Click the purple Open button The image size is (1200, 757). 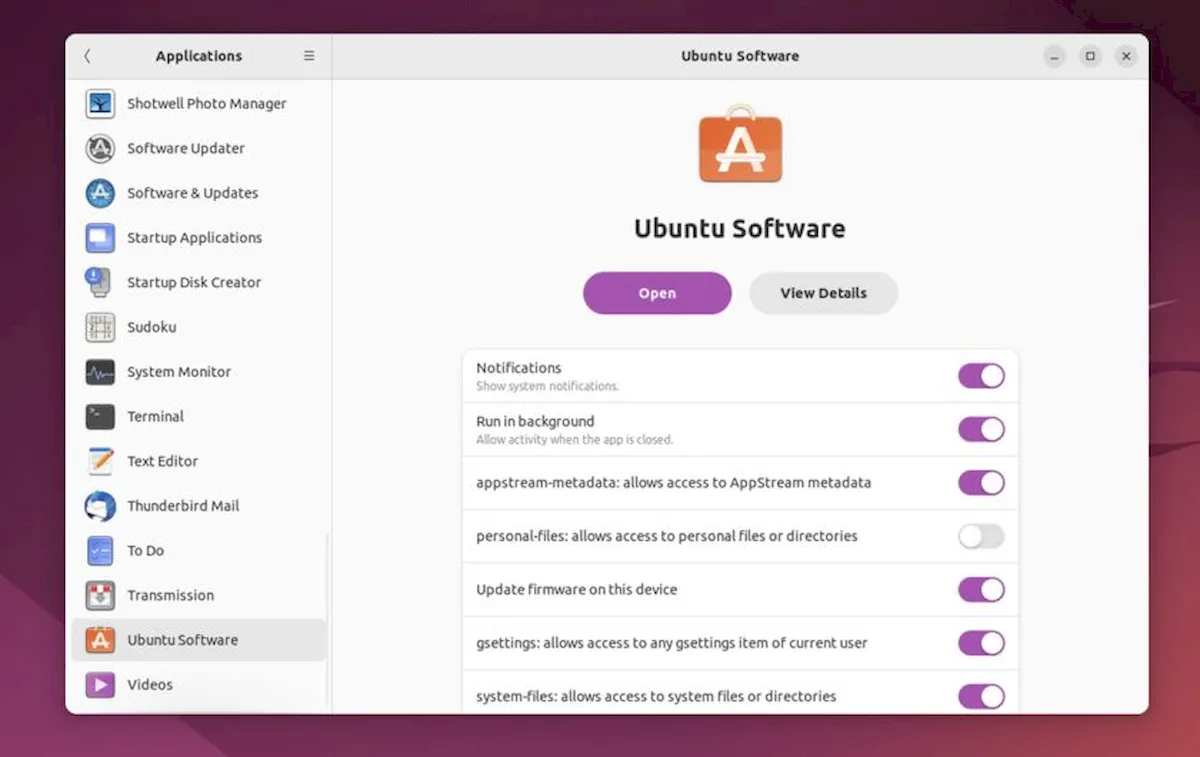(657, 293)
